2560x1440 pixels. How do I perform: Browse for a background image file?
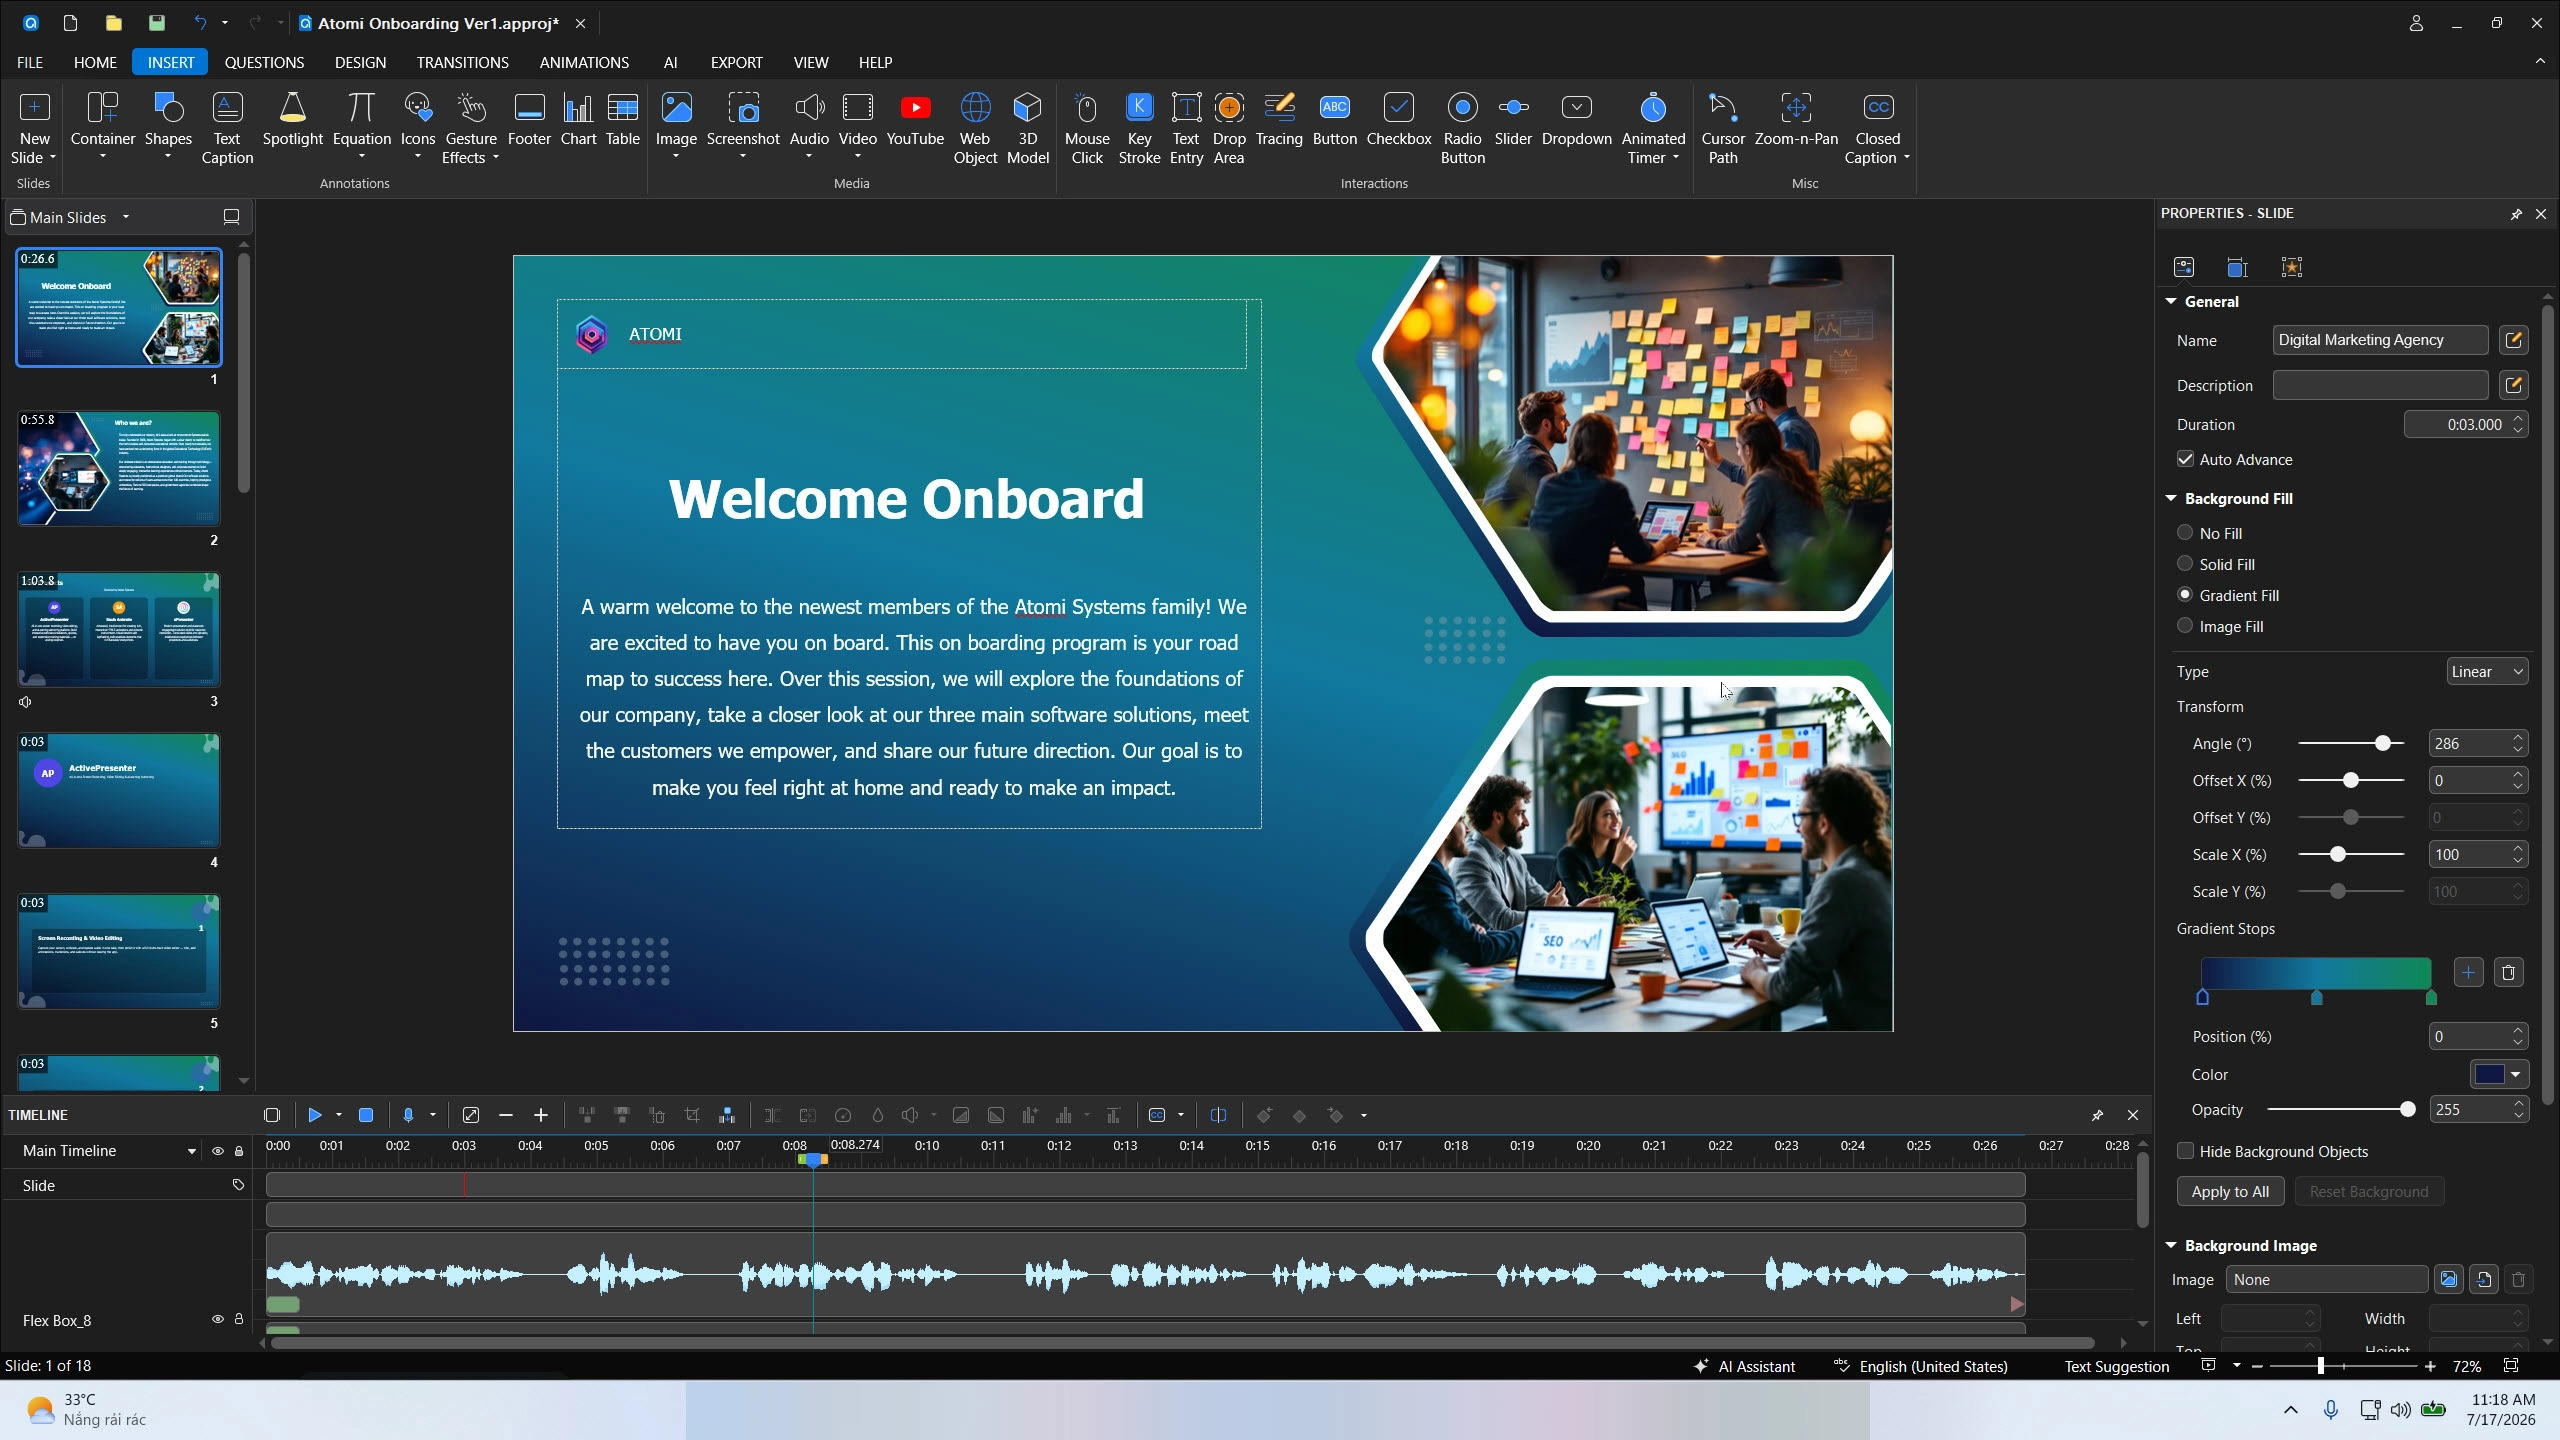2448,1279
